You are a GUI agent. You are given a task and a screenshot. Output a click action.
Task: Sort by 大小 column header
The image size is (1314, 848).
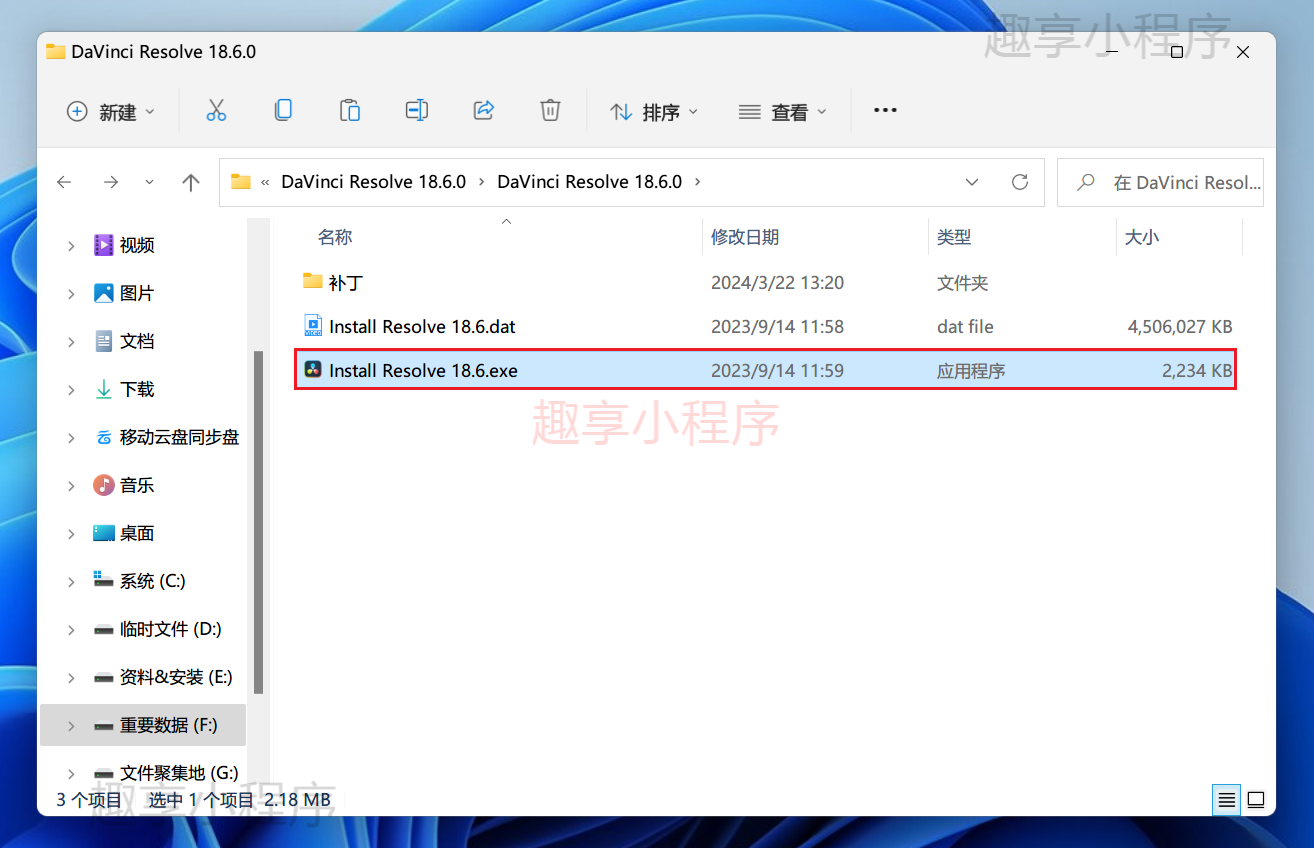point(1142,237)
